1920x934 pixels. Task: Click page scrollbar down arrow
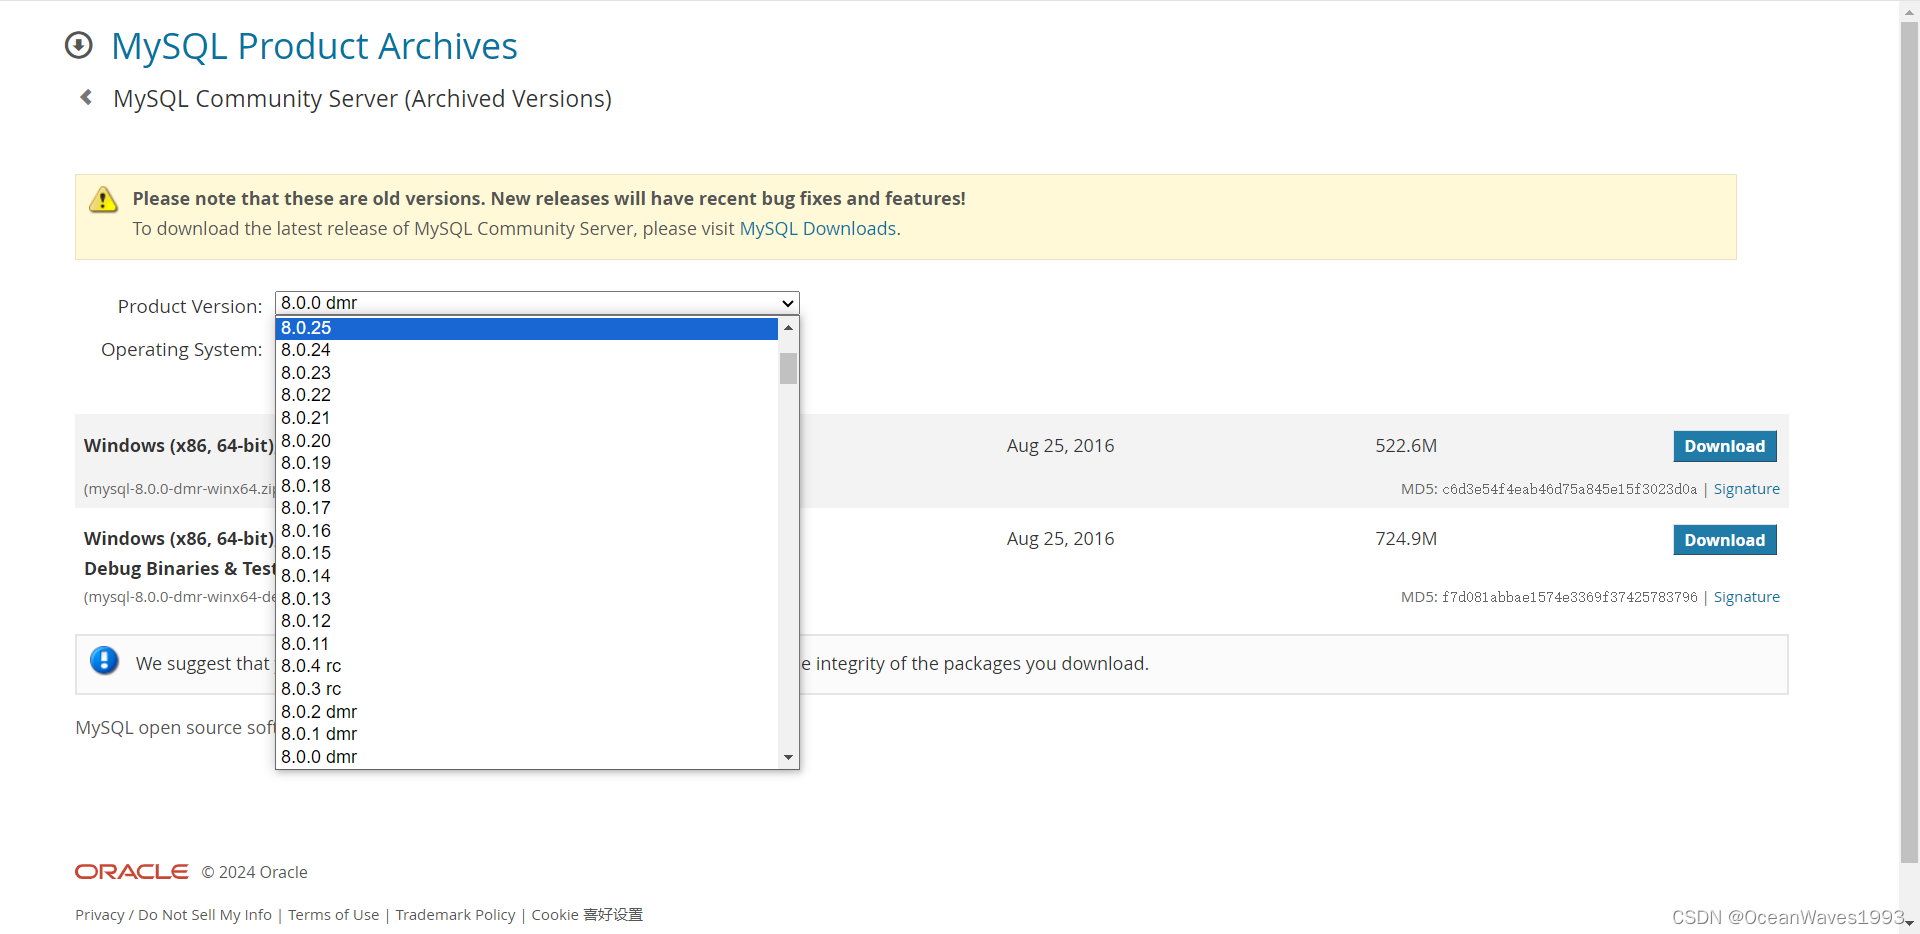pyautogui.click(x=1909, y=924)
